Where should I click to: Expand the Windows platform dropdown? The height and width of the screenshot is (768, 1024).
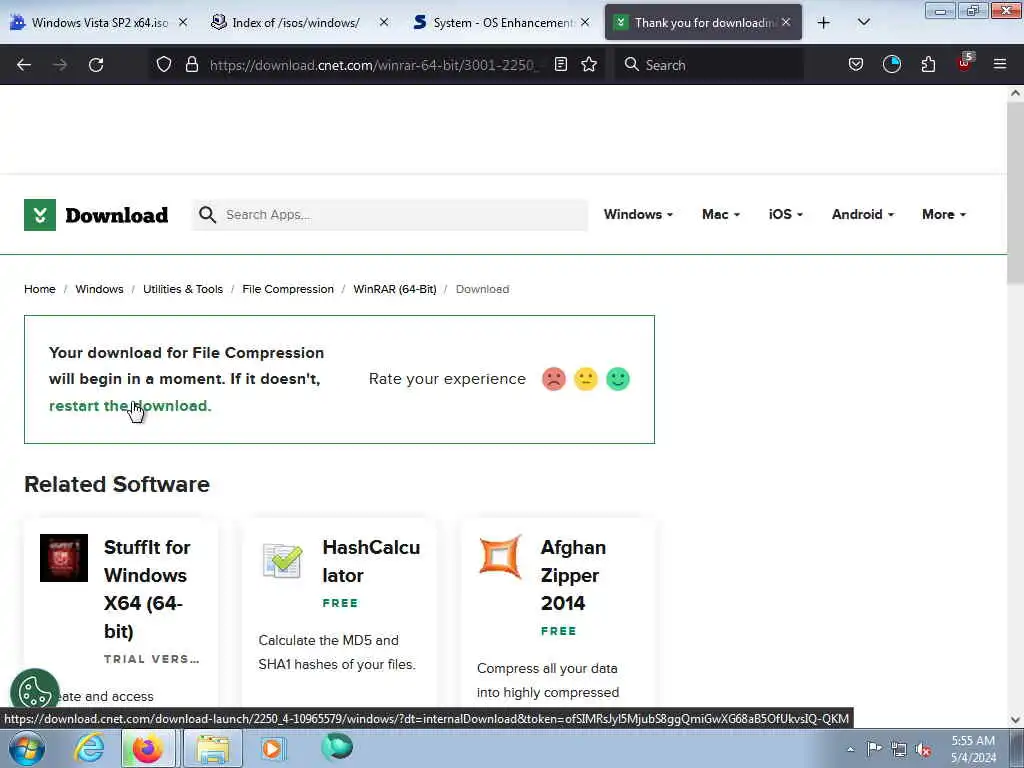[x=638, y=214]
